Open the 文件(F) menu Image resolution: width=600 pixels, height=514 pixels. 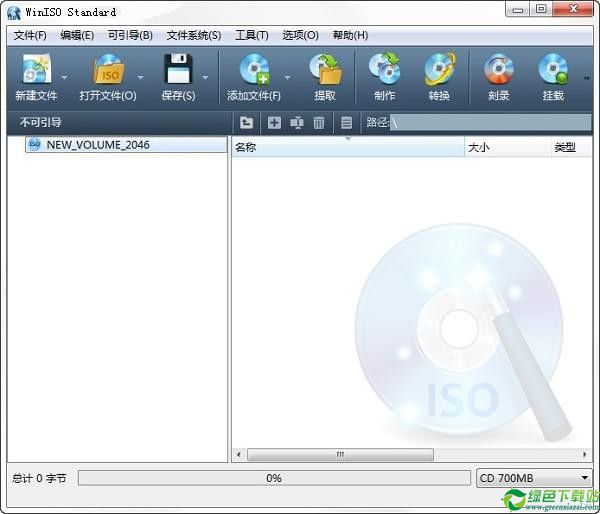(30, 35)
